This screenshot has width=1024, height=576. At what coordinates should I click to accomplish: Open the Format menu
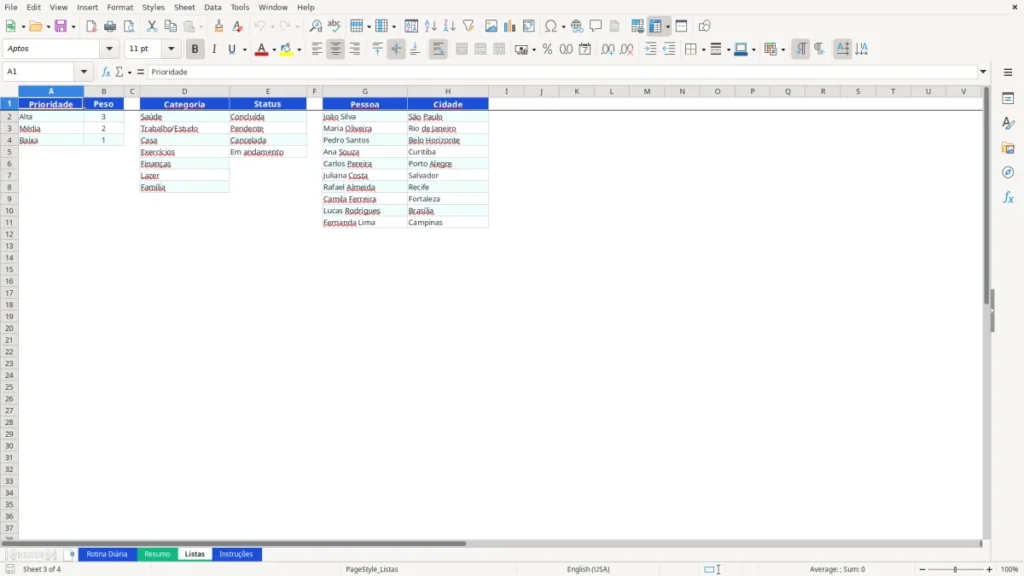[120, 7]
